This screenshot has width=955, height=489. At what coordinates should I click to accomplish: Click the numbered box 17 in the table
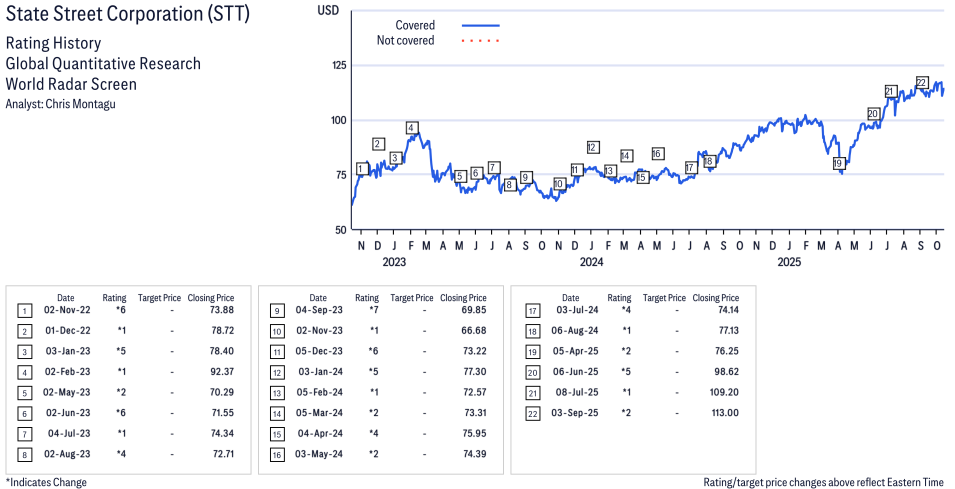pyautogui.click(x=532, y=311)
